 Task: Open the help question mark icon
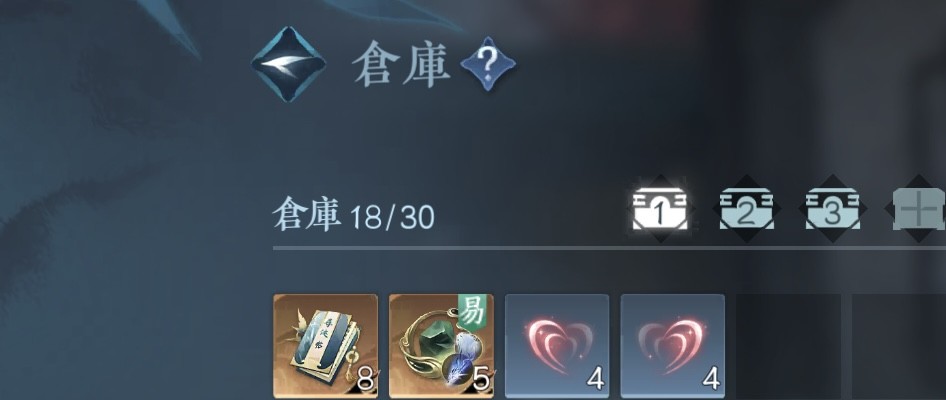(487, 64)
